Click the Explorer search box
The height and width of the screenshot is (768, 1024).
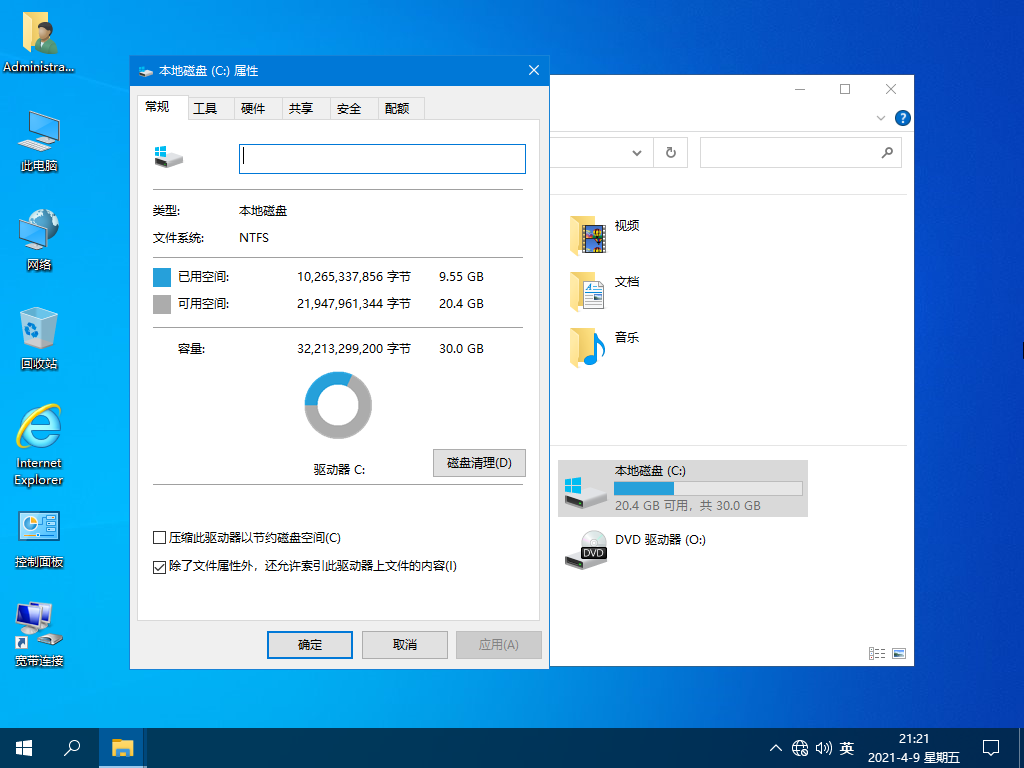point(801,153)
